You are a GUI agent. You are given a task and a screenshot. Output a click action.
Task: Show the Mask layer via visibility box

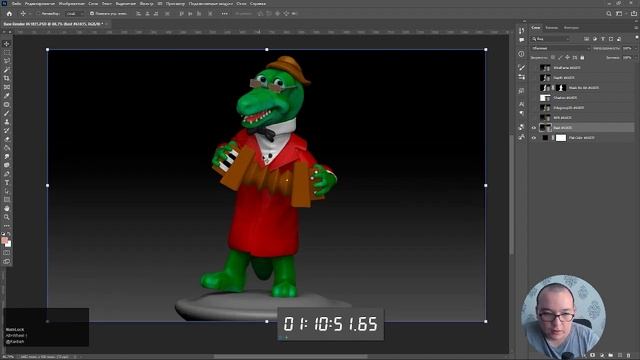click(533, 88)
